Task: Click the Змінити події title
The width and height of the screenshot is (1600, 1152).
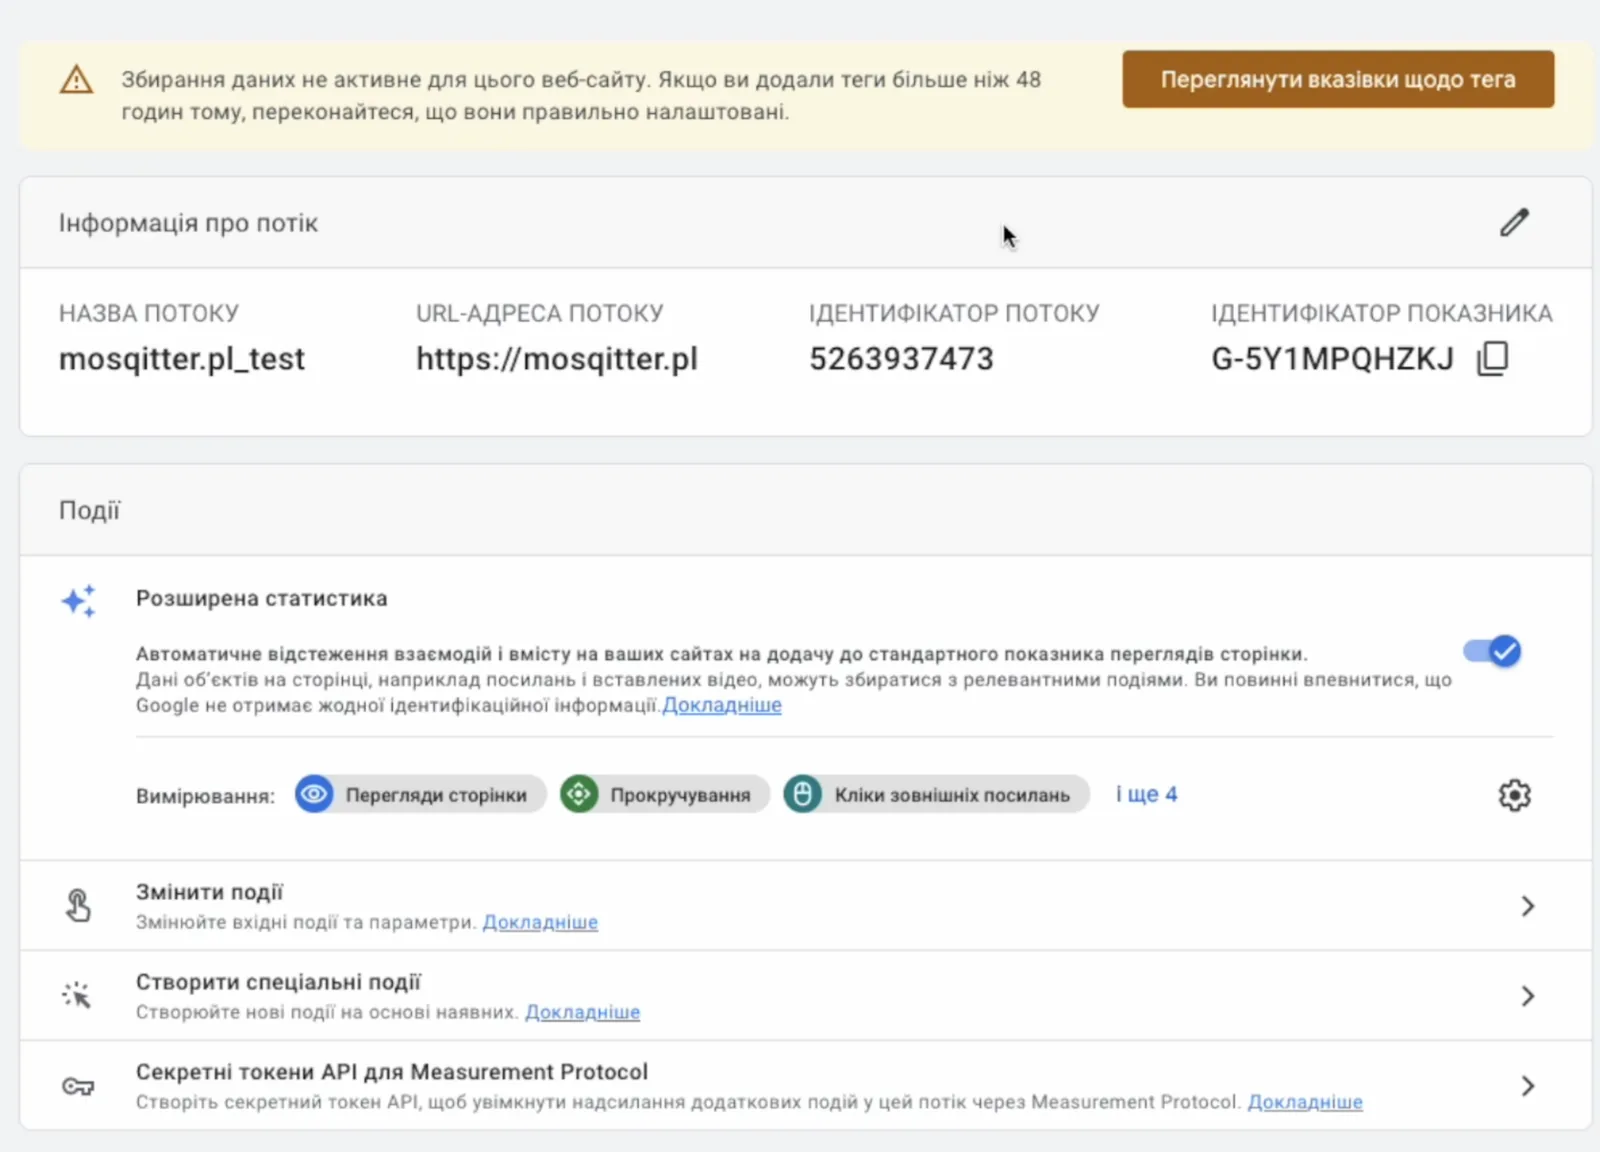Action: coord(210,892)
